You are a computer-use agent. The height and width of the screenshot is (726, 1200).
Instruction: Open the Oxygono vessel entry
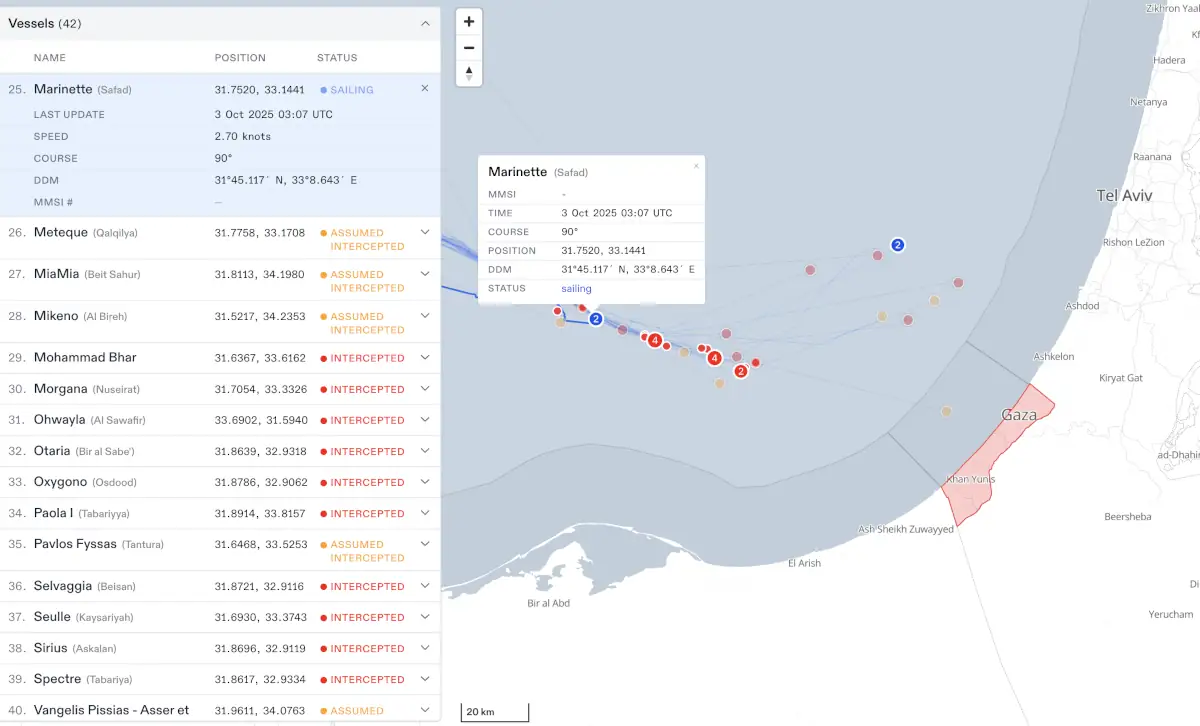[62, 482]
